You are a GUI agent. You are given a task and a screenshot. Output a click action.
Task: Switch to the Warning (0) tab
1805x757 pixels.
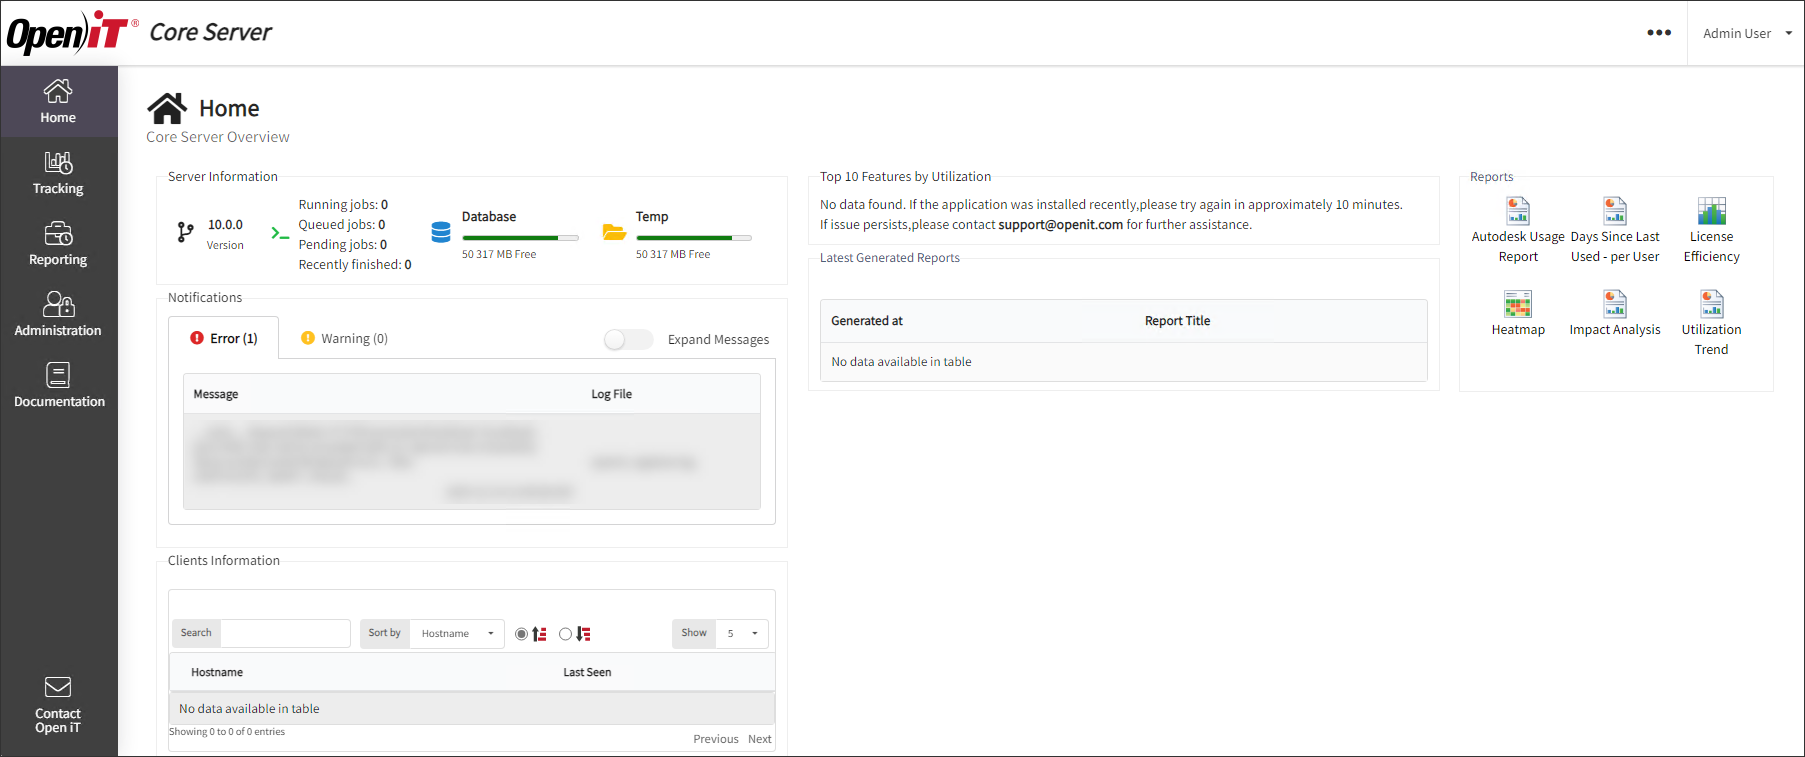[345, 339]
